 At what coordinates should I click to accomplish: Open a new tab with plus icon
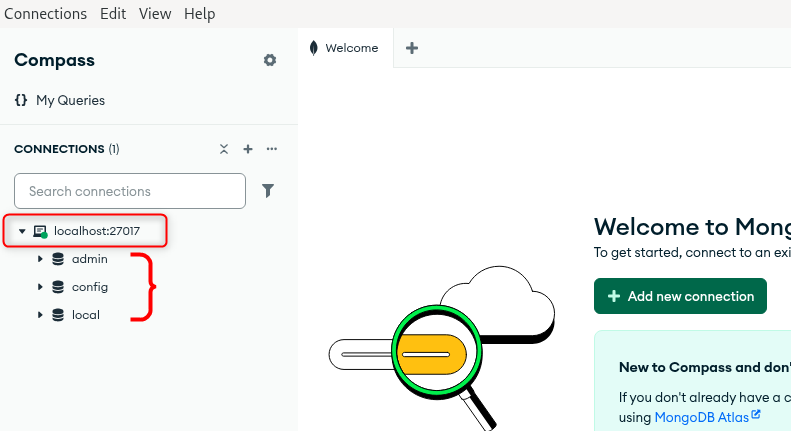coord(411,48)
